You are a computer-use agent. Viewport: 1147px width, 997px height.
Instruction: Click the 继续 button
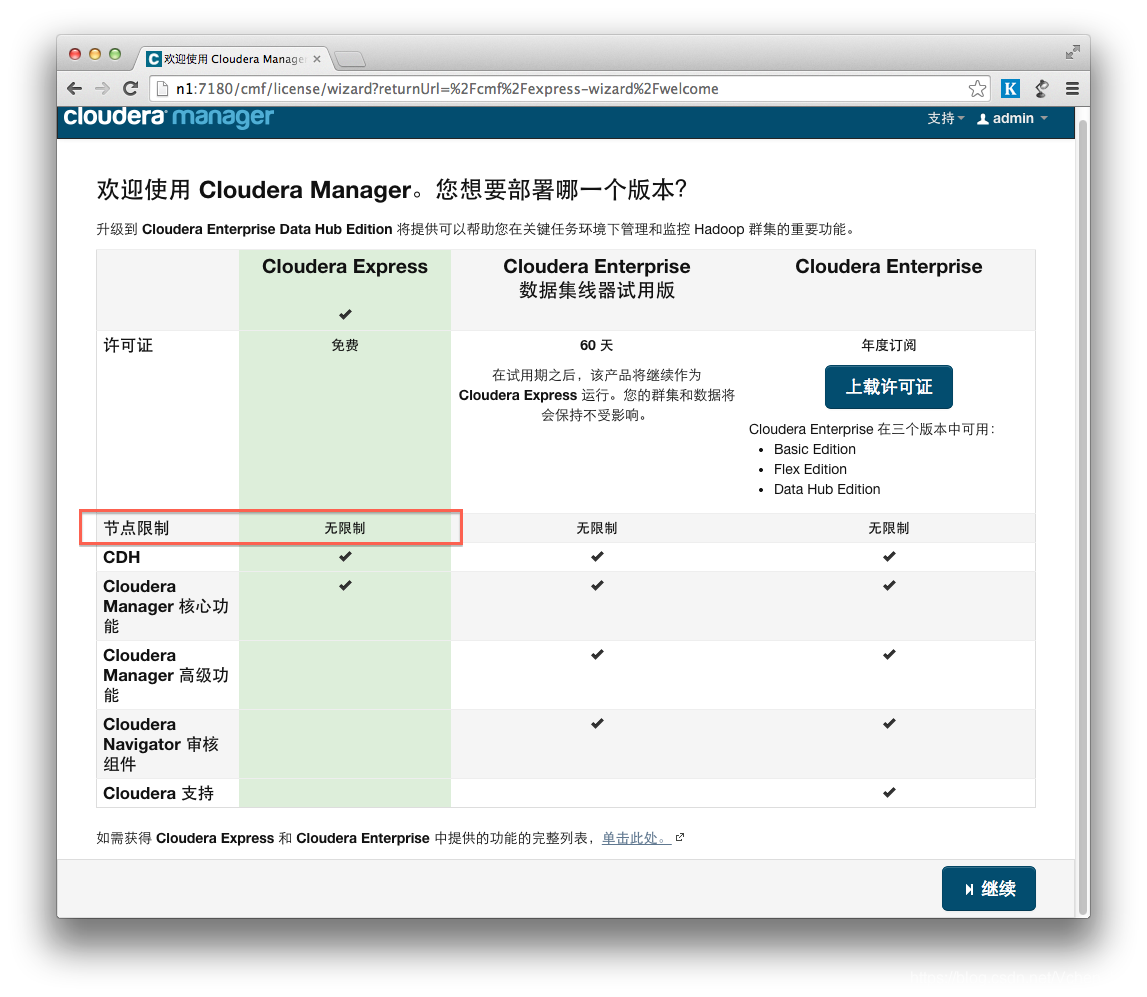pyautogui.click(x=988, y=889)
